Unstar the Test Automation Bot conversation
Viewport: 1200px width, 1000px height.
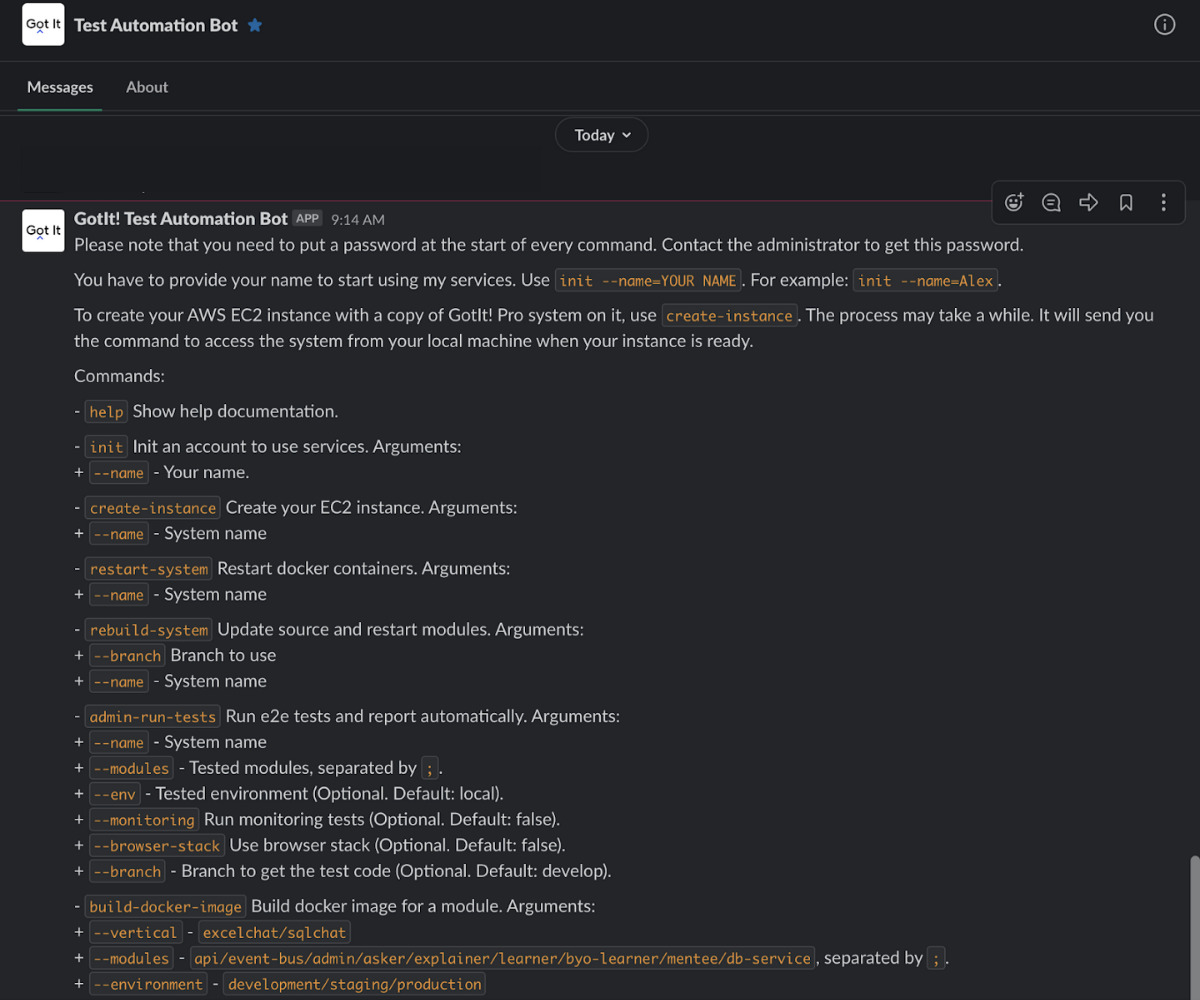click(x=255, y=26)
